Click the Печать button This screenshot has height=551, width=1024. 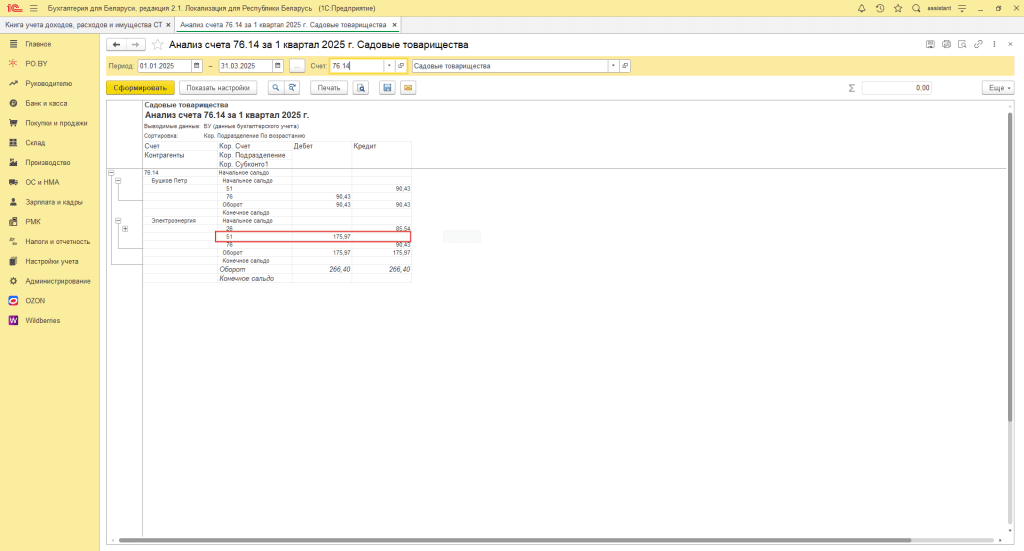click(329, 87)
